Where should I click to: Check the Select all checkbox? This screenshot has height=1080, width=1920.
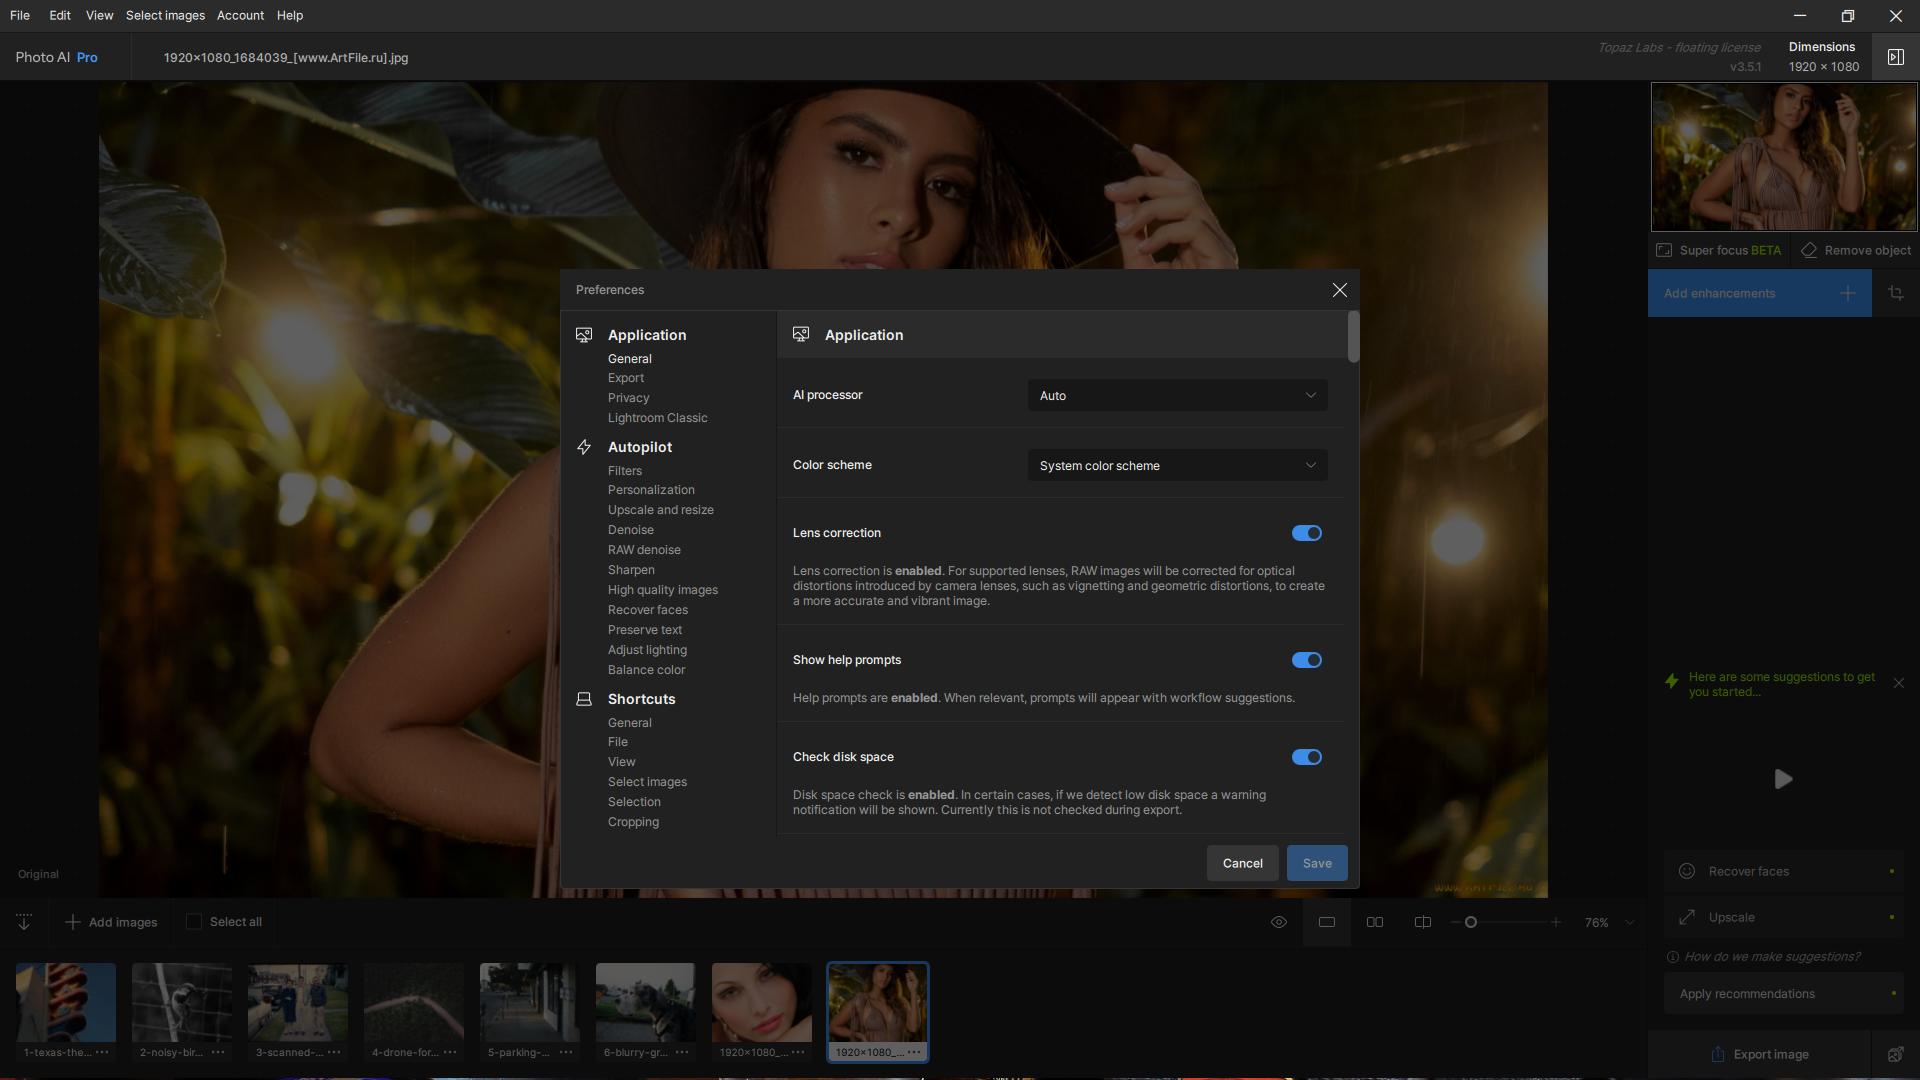coord(194,922)
